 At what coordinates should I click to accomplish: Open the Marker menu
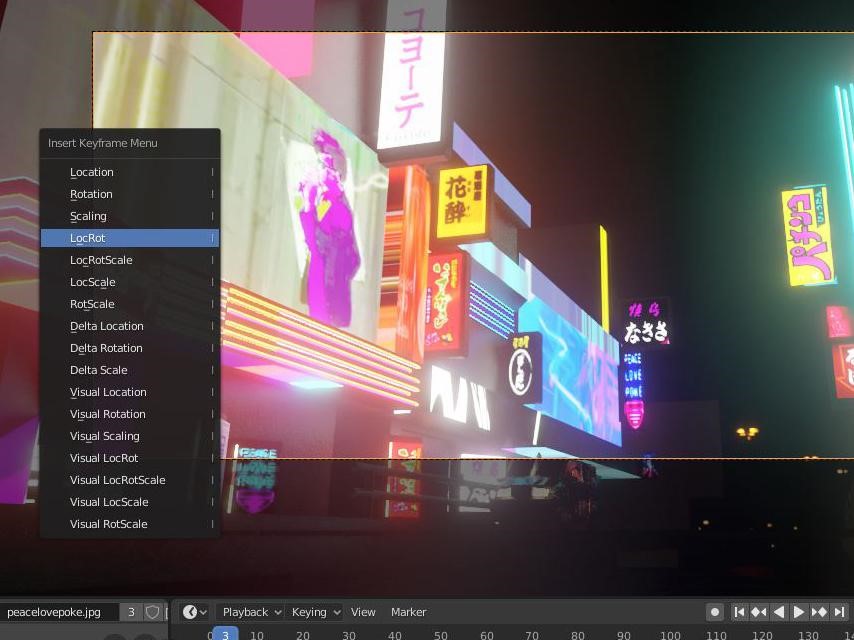(407, 611)
